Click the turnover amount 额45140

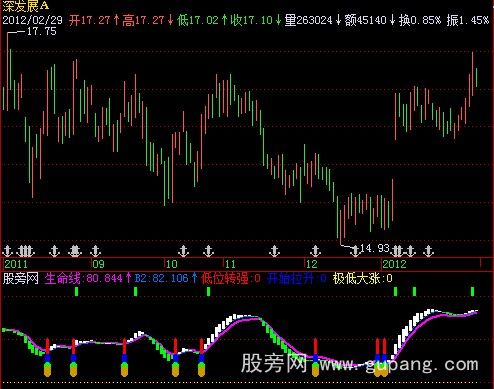pos(365,20)
